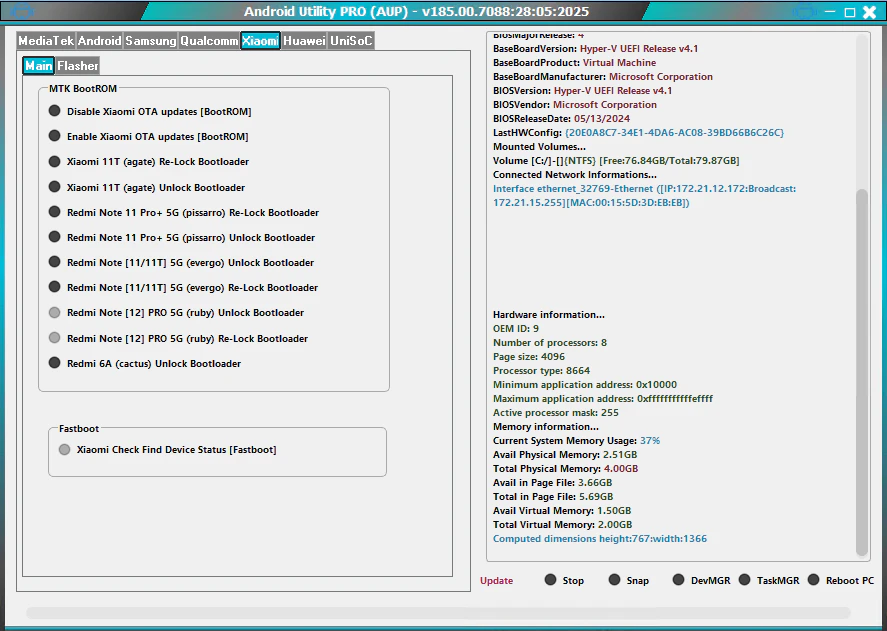Click 'BaseBoardManufacturer: Microsoft Corporation' line

pyautogui.click(x=602, y=76)
